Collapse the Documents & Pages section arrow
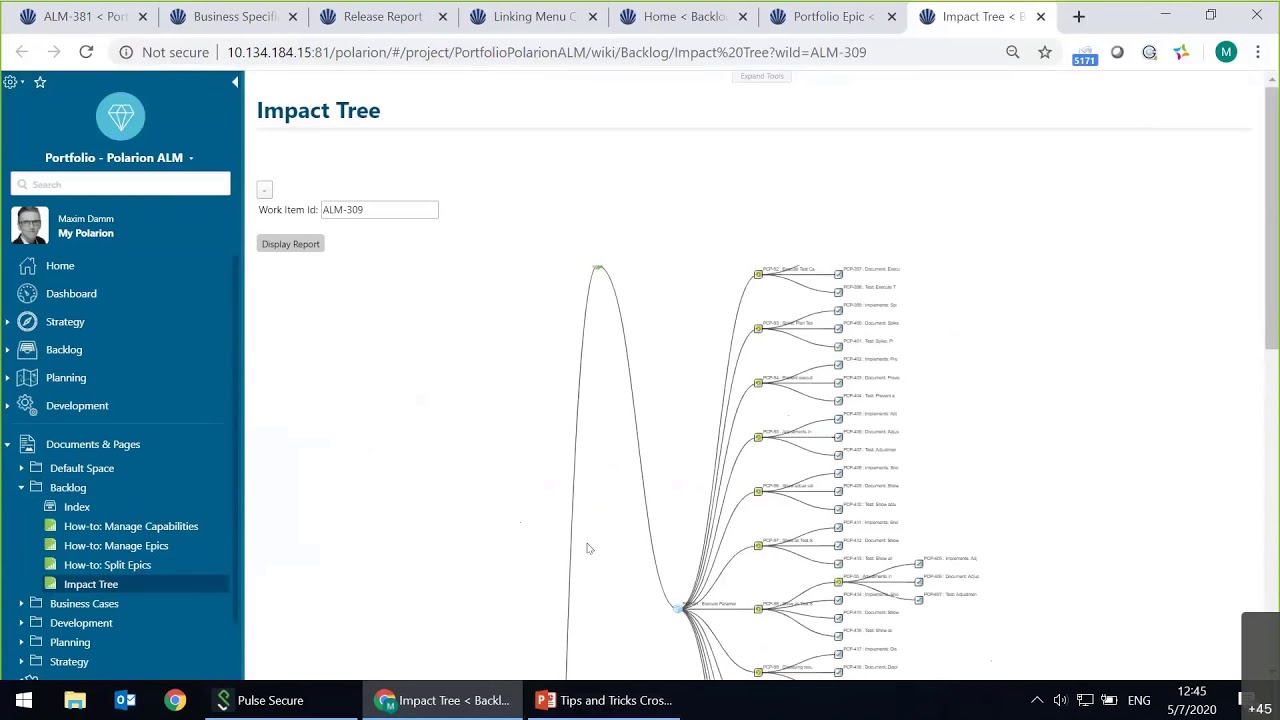Image resolution: width=1280 pixels, height=720 pixels. click(7, 444)
